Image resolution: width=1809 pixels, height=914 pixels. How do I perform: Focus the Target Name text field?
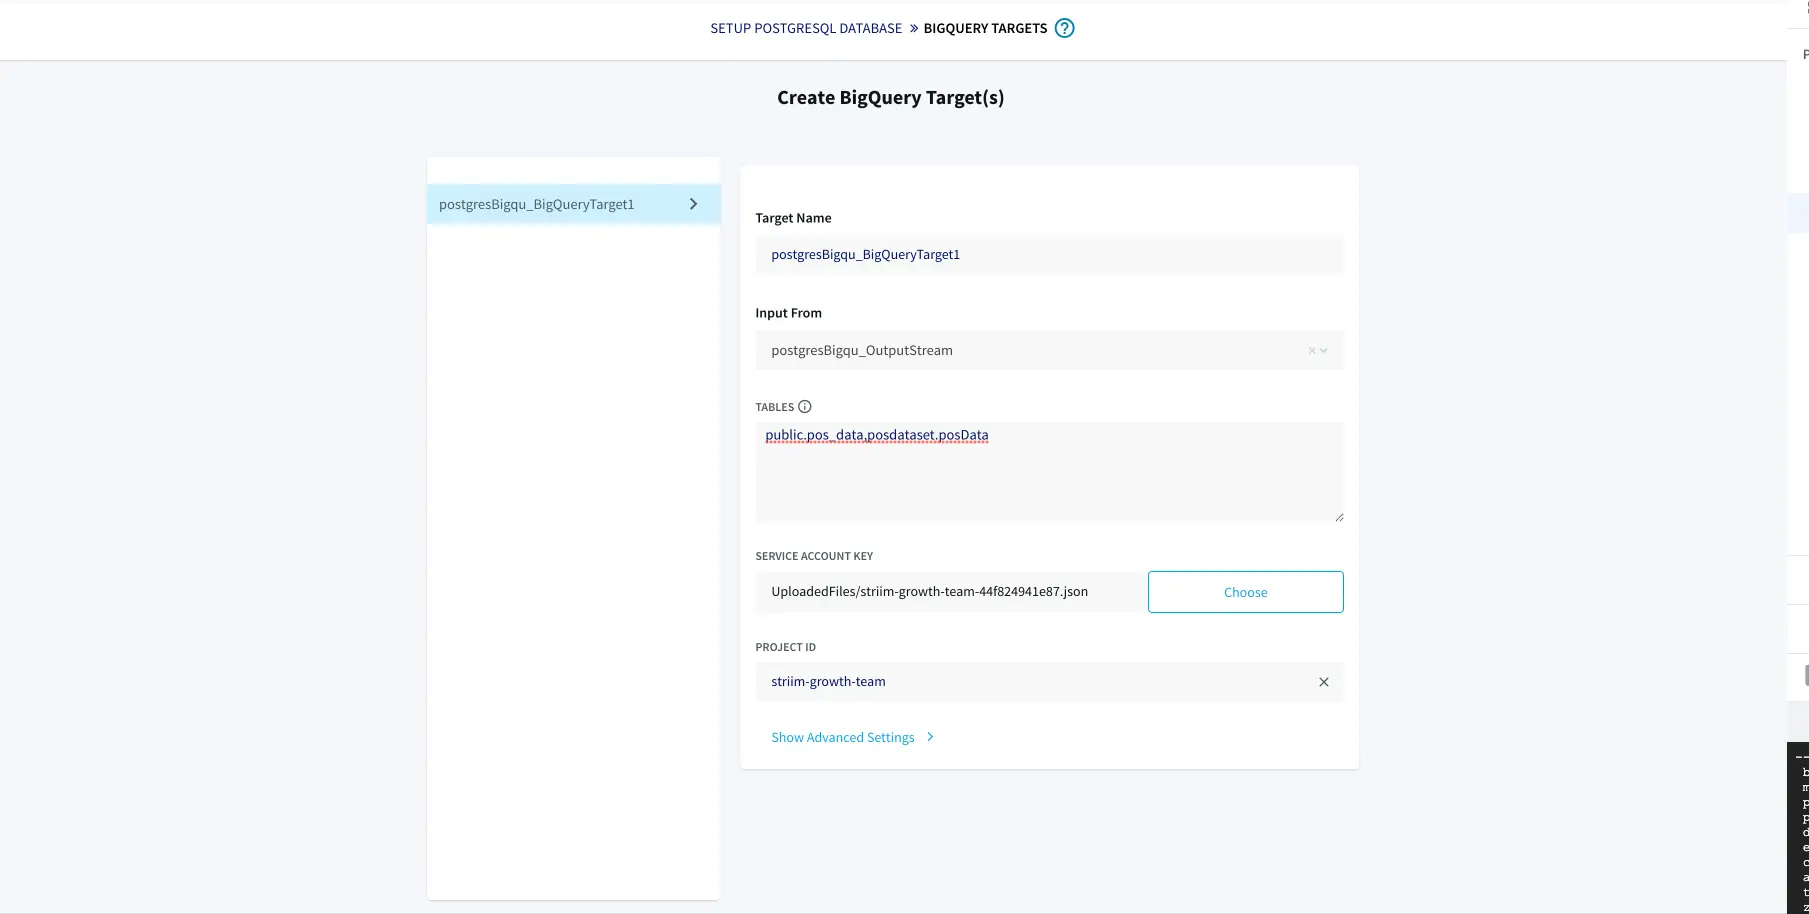[x=1049, y=255]
